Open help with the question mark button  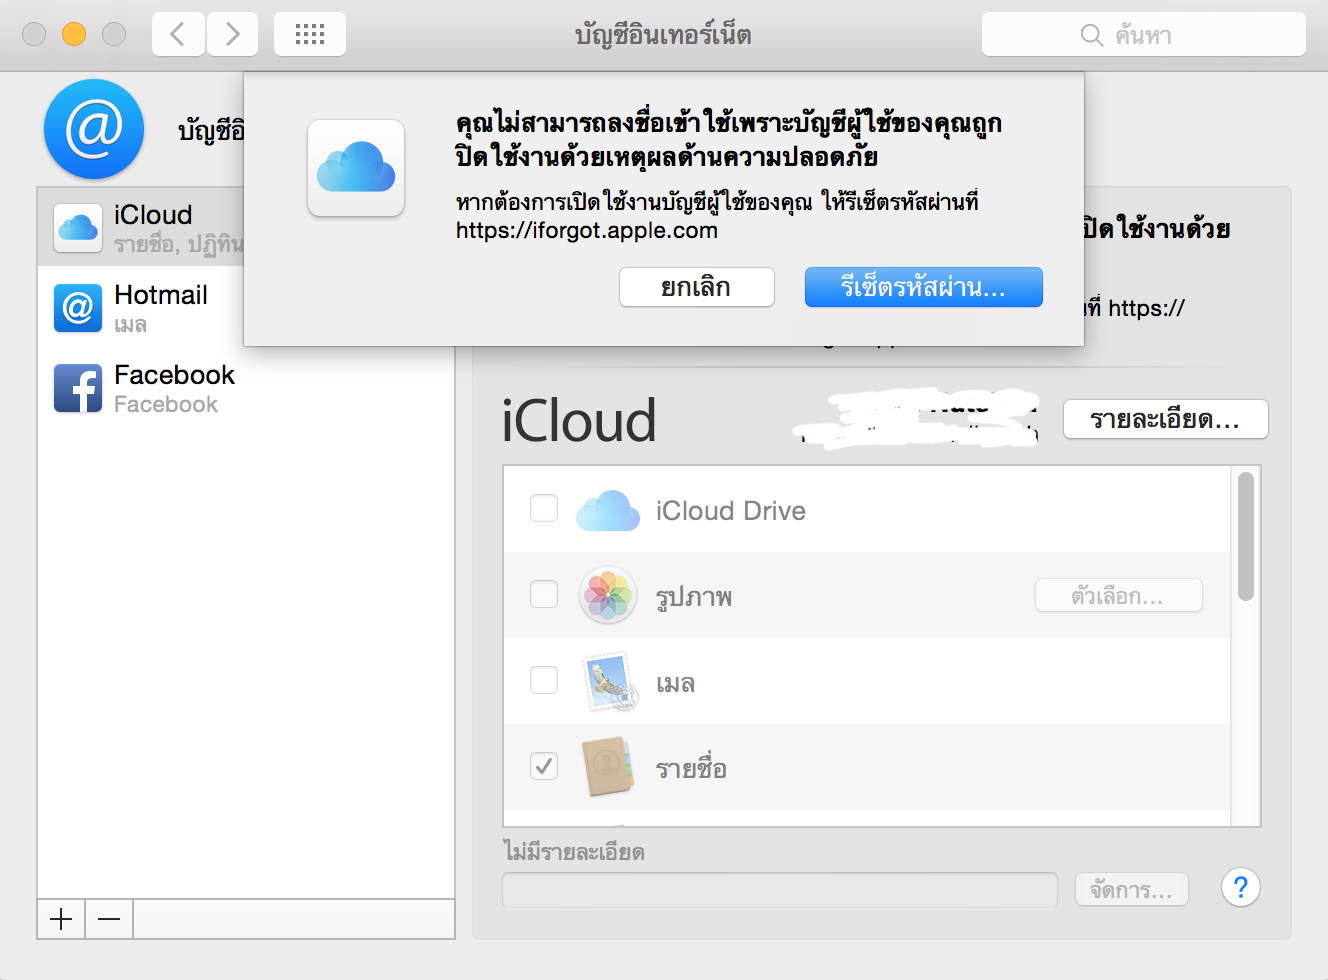coord(1241,887)
